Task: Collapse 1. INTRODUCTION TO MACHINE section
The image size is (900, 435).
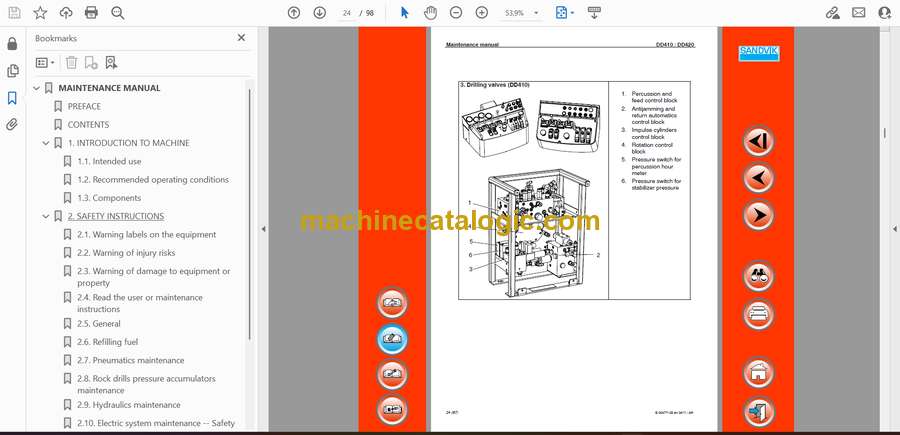Action: pos(46,143)
